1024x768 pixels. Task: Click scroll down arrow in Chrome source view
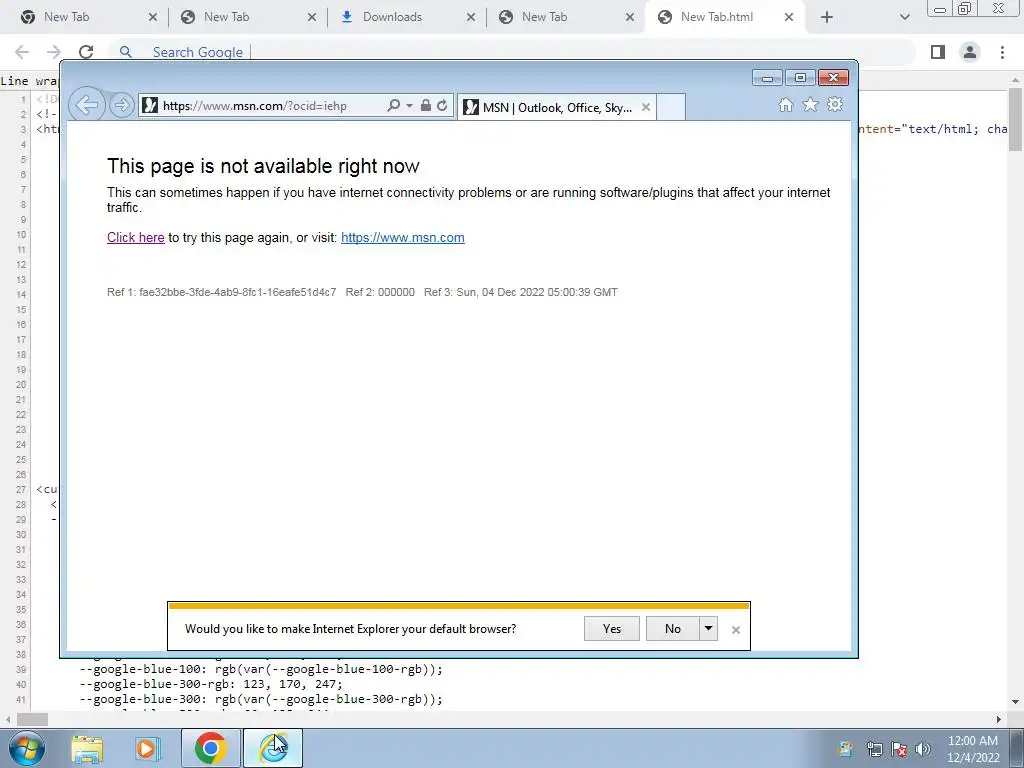tap(1016, 703)
